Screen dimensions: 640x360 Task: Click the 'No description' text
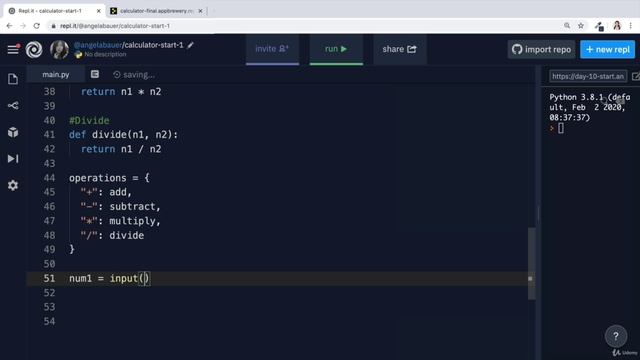point(105,54)
